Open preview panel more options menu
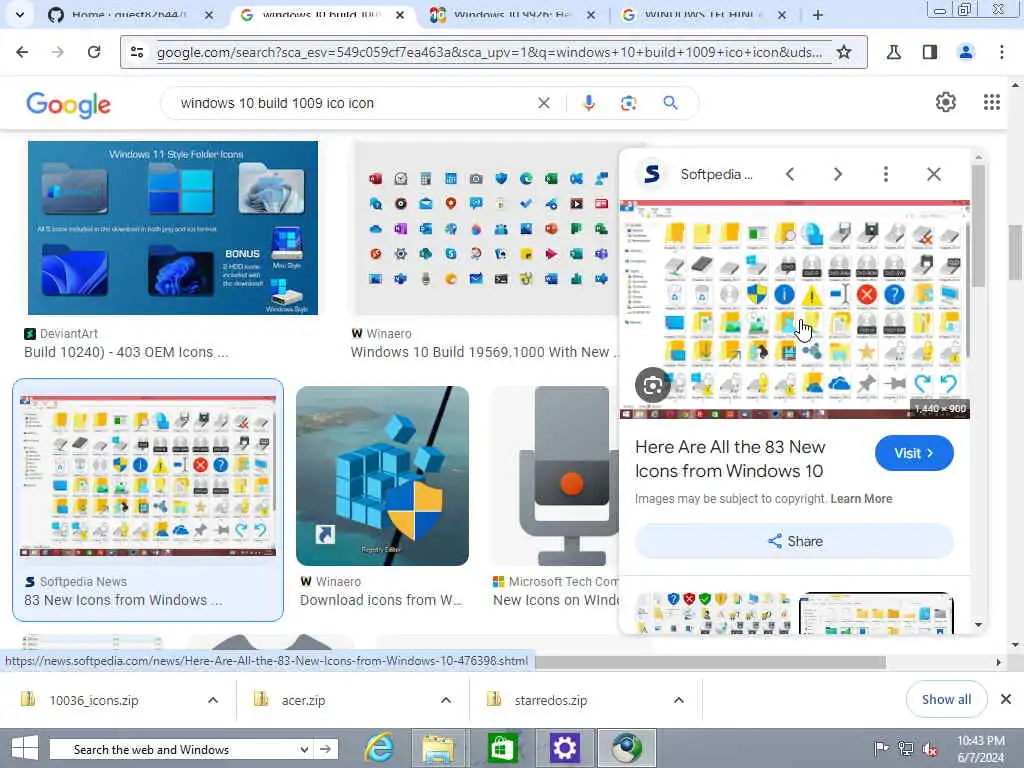Viewport: 1024px width, 768px height. click(x=886, y=174)
